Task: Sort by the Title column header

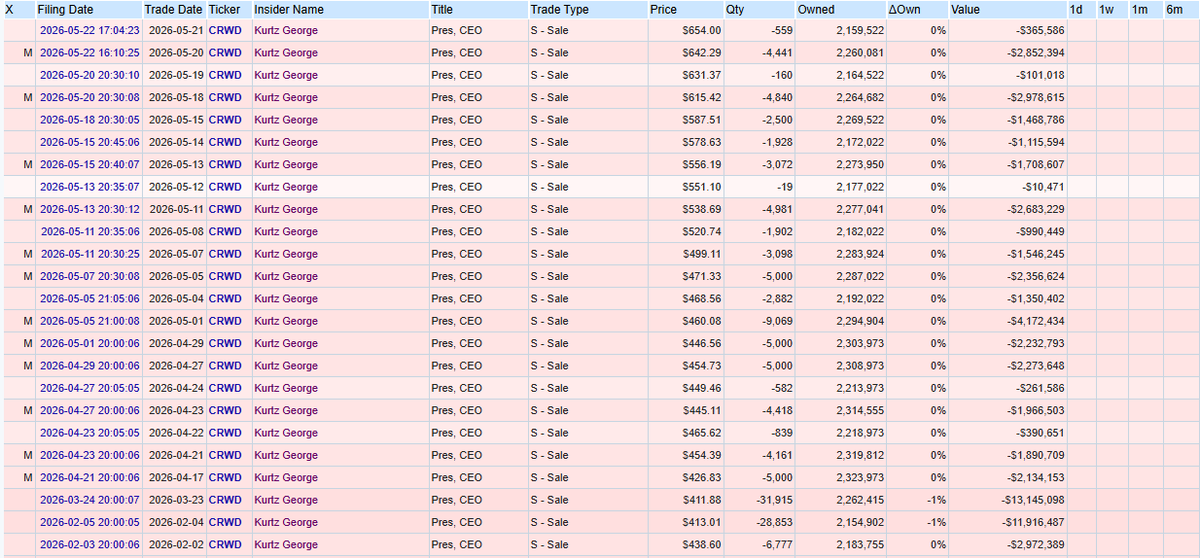Action: pyautogui.click(x=442, y=9)
